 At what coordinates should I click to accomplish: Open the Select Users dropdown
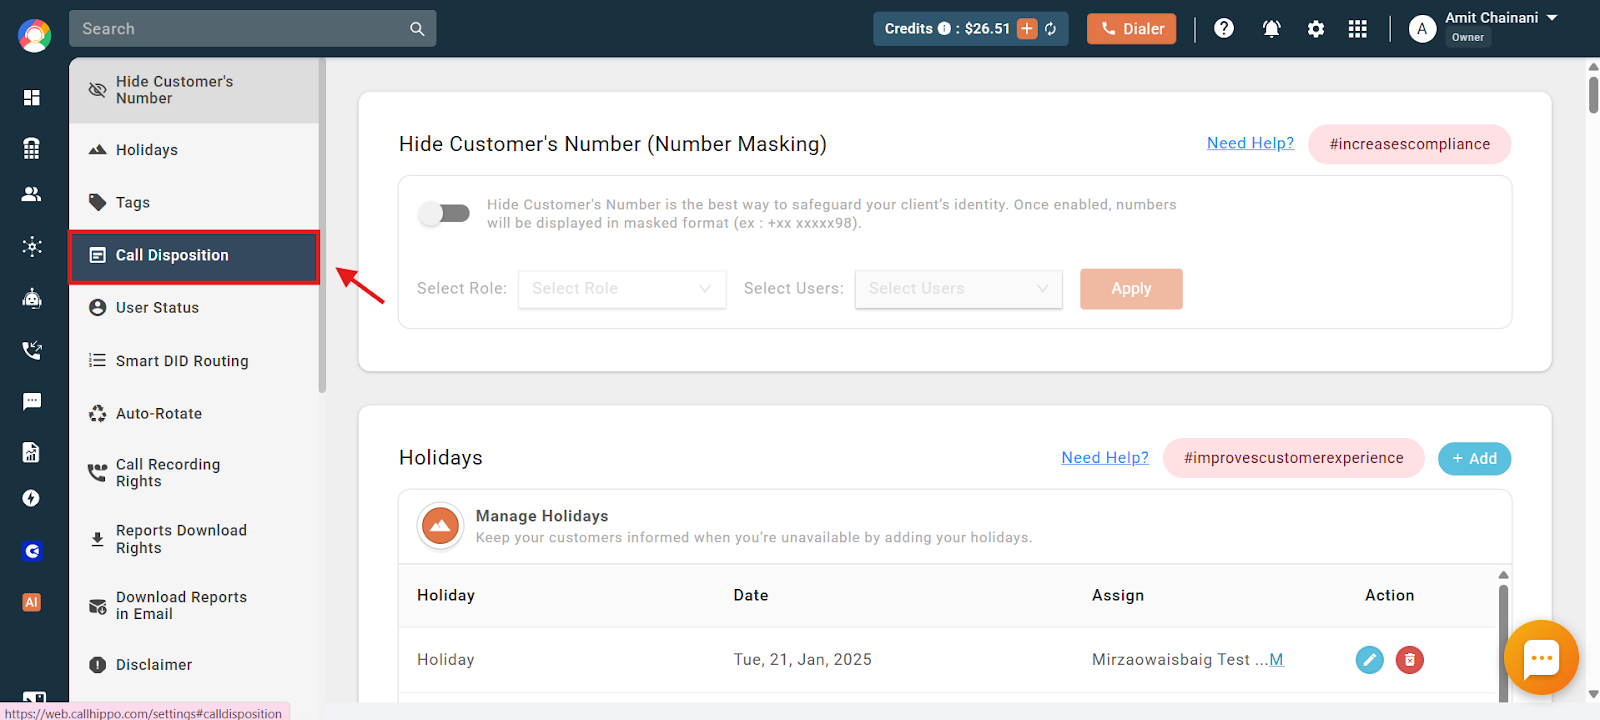coord(958,288)
